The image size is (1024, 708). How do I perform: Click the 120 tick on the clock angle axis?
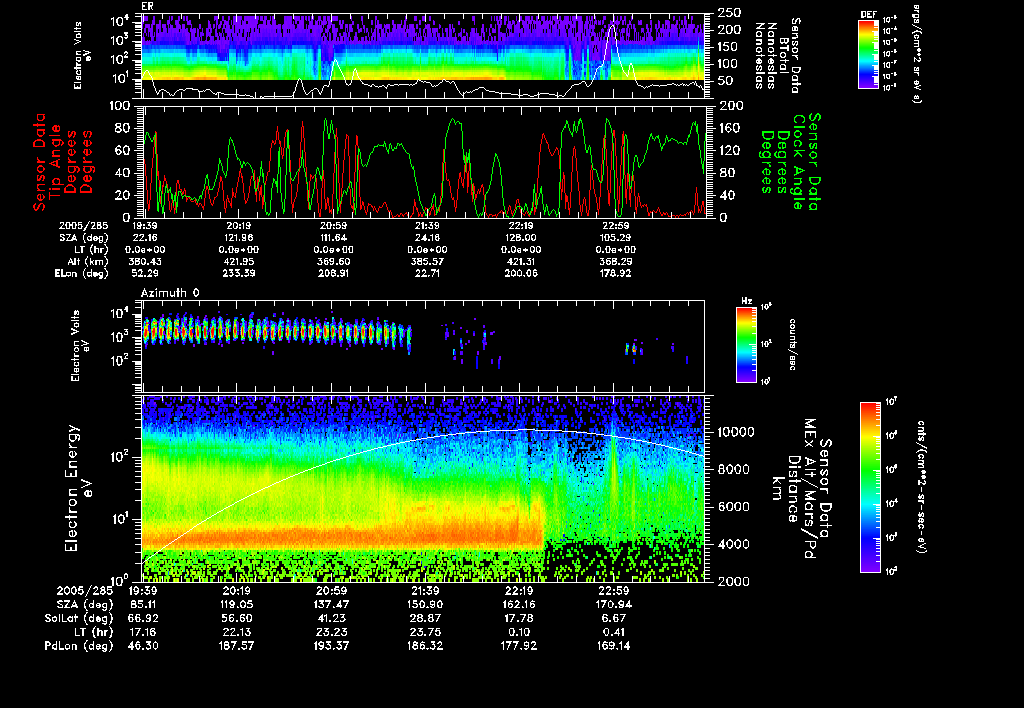(731, 150)
